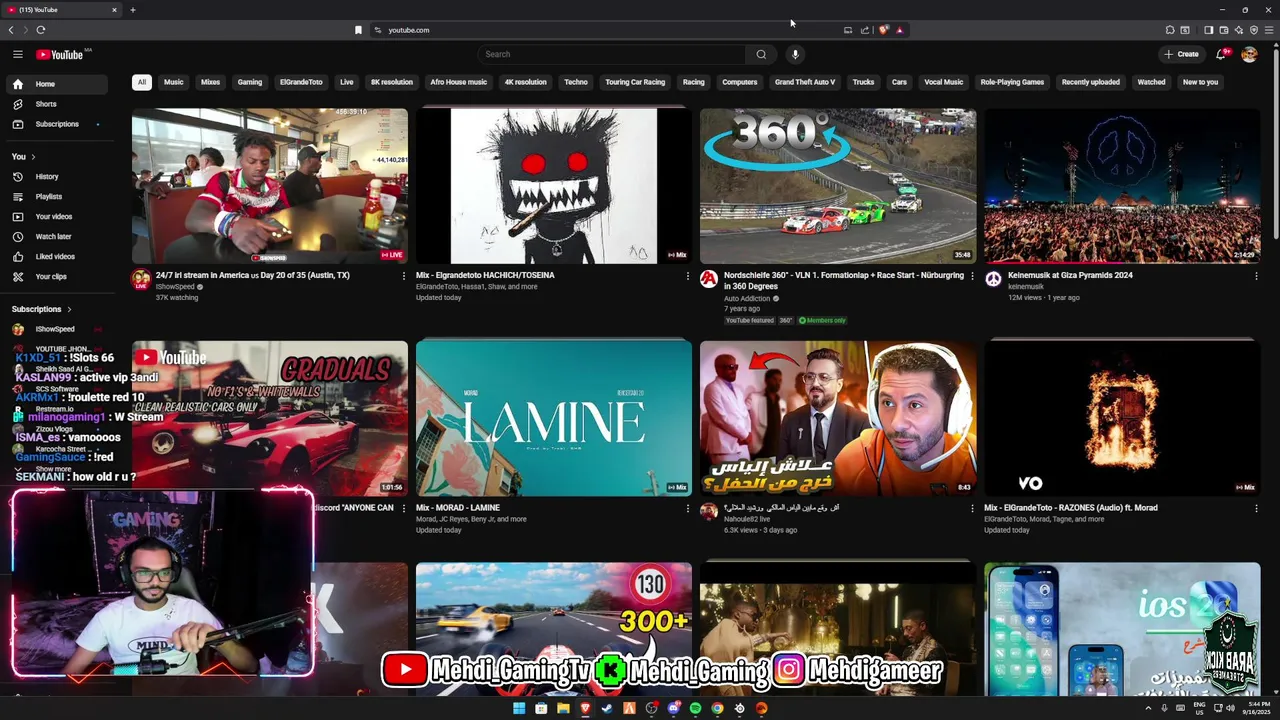Screen dimensions: 1280x720
Task: Click the Create button
Action: tap(1181, 54)
